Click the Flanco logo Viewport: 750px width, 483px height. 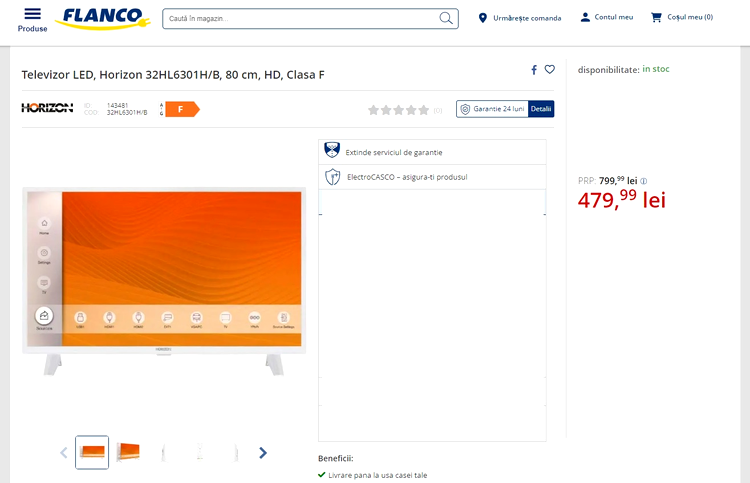tap(103, 18)
